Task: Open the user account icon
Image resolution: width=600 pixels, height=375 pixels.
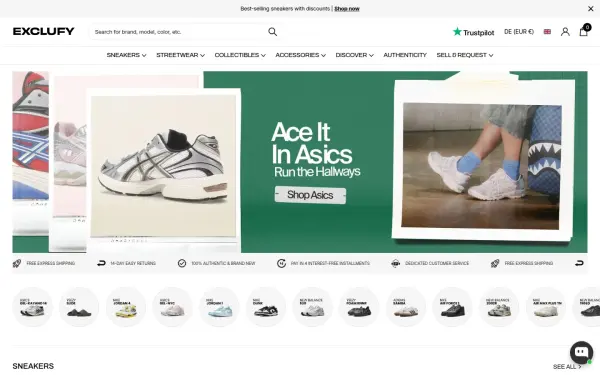Action: [565, 32]
